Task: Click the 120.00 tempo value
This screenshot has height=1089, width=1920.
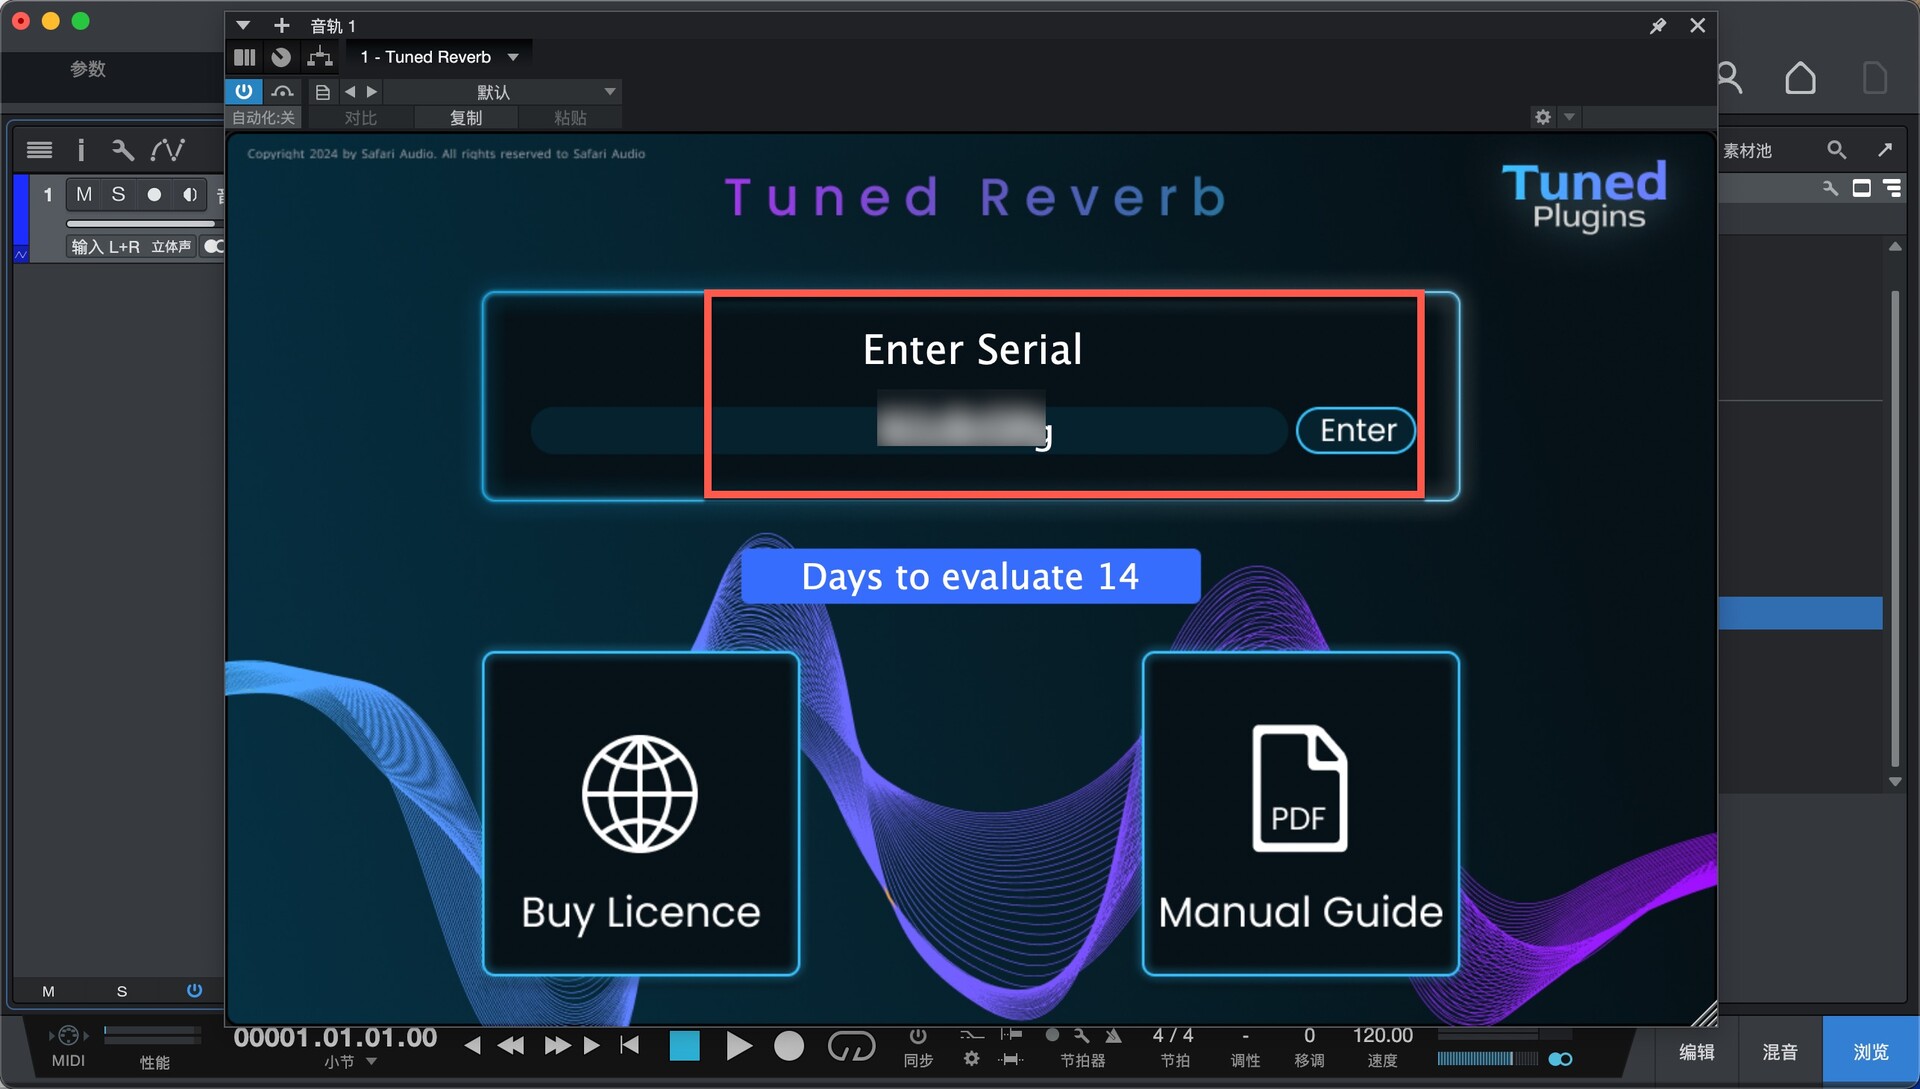Action: pyautogui.click(x=1383, y=1036)
